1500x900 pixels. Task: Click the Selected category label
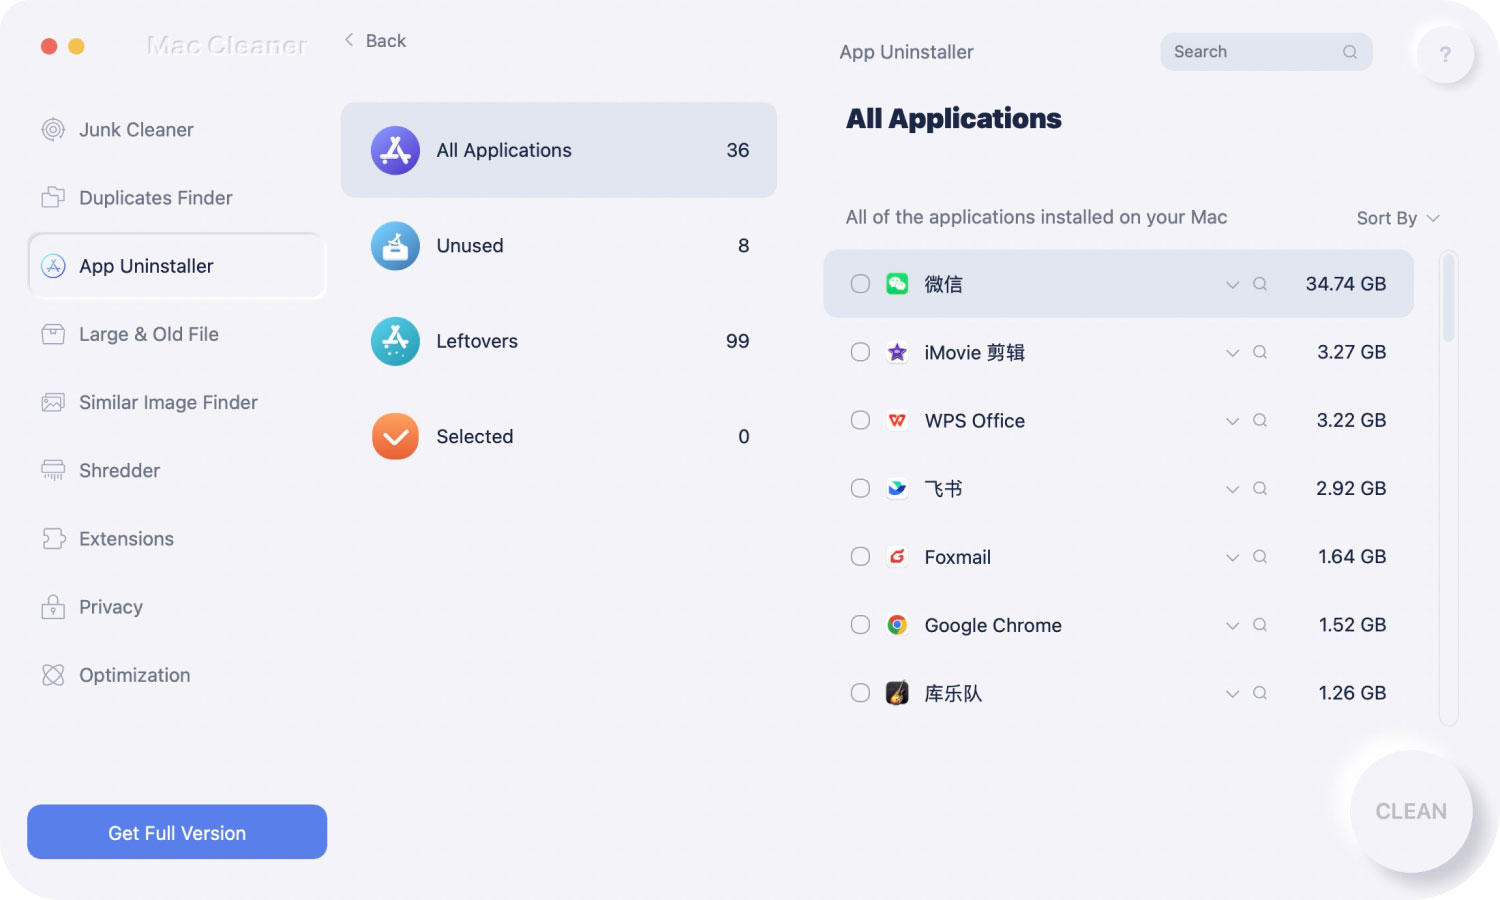pyautogui.click(x=475, y=437)
